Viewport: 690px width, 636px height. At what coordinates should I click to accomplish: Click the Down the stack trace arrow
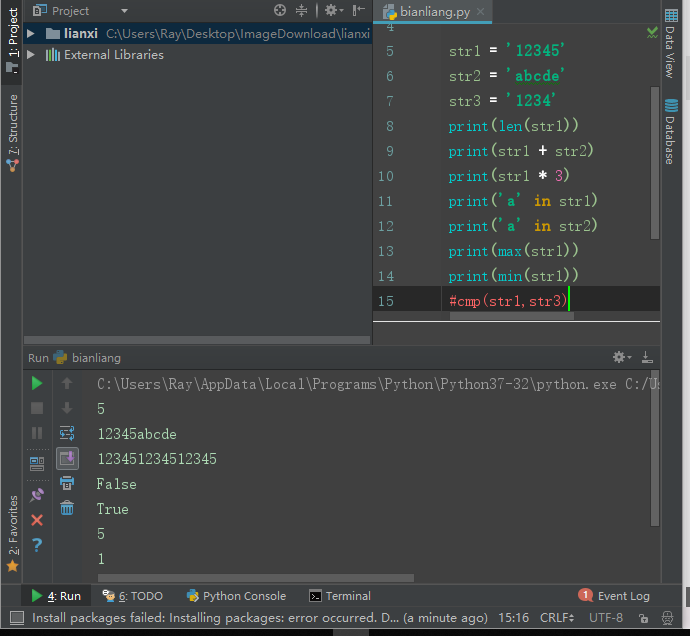(67, 408)
